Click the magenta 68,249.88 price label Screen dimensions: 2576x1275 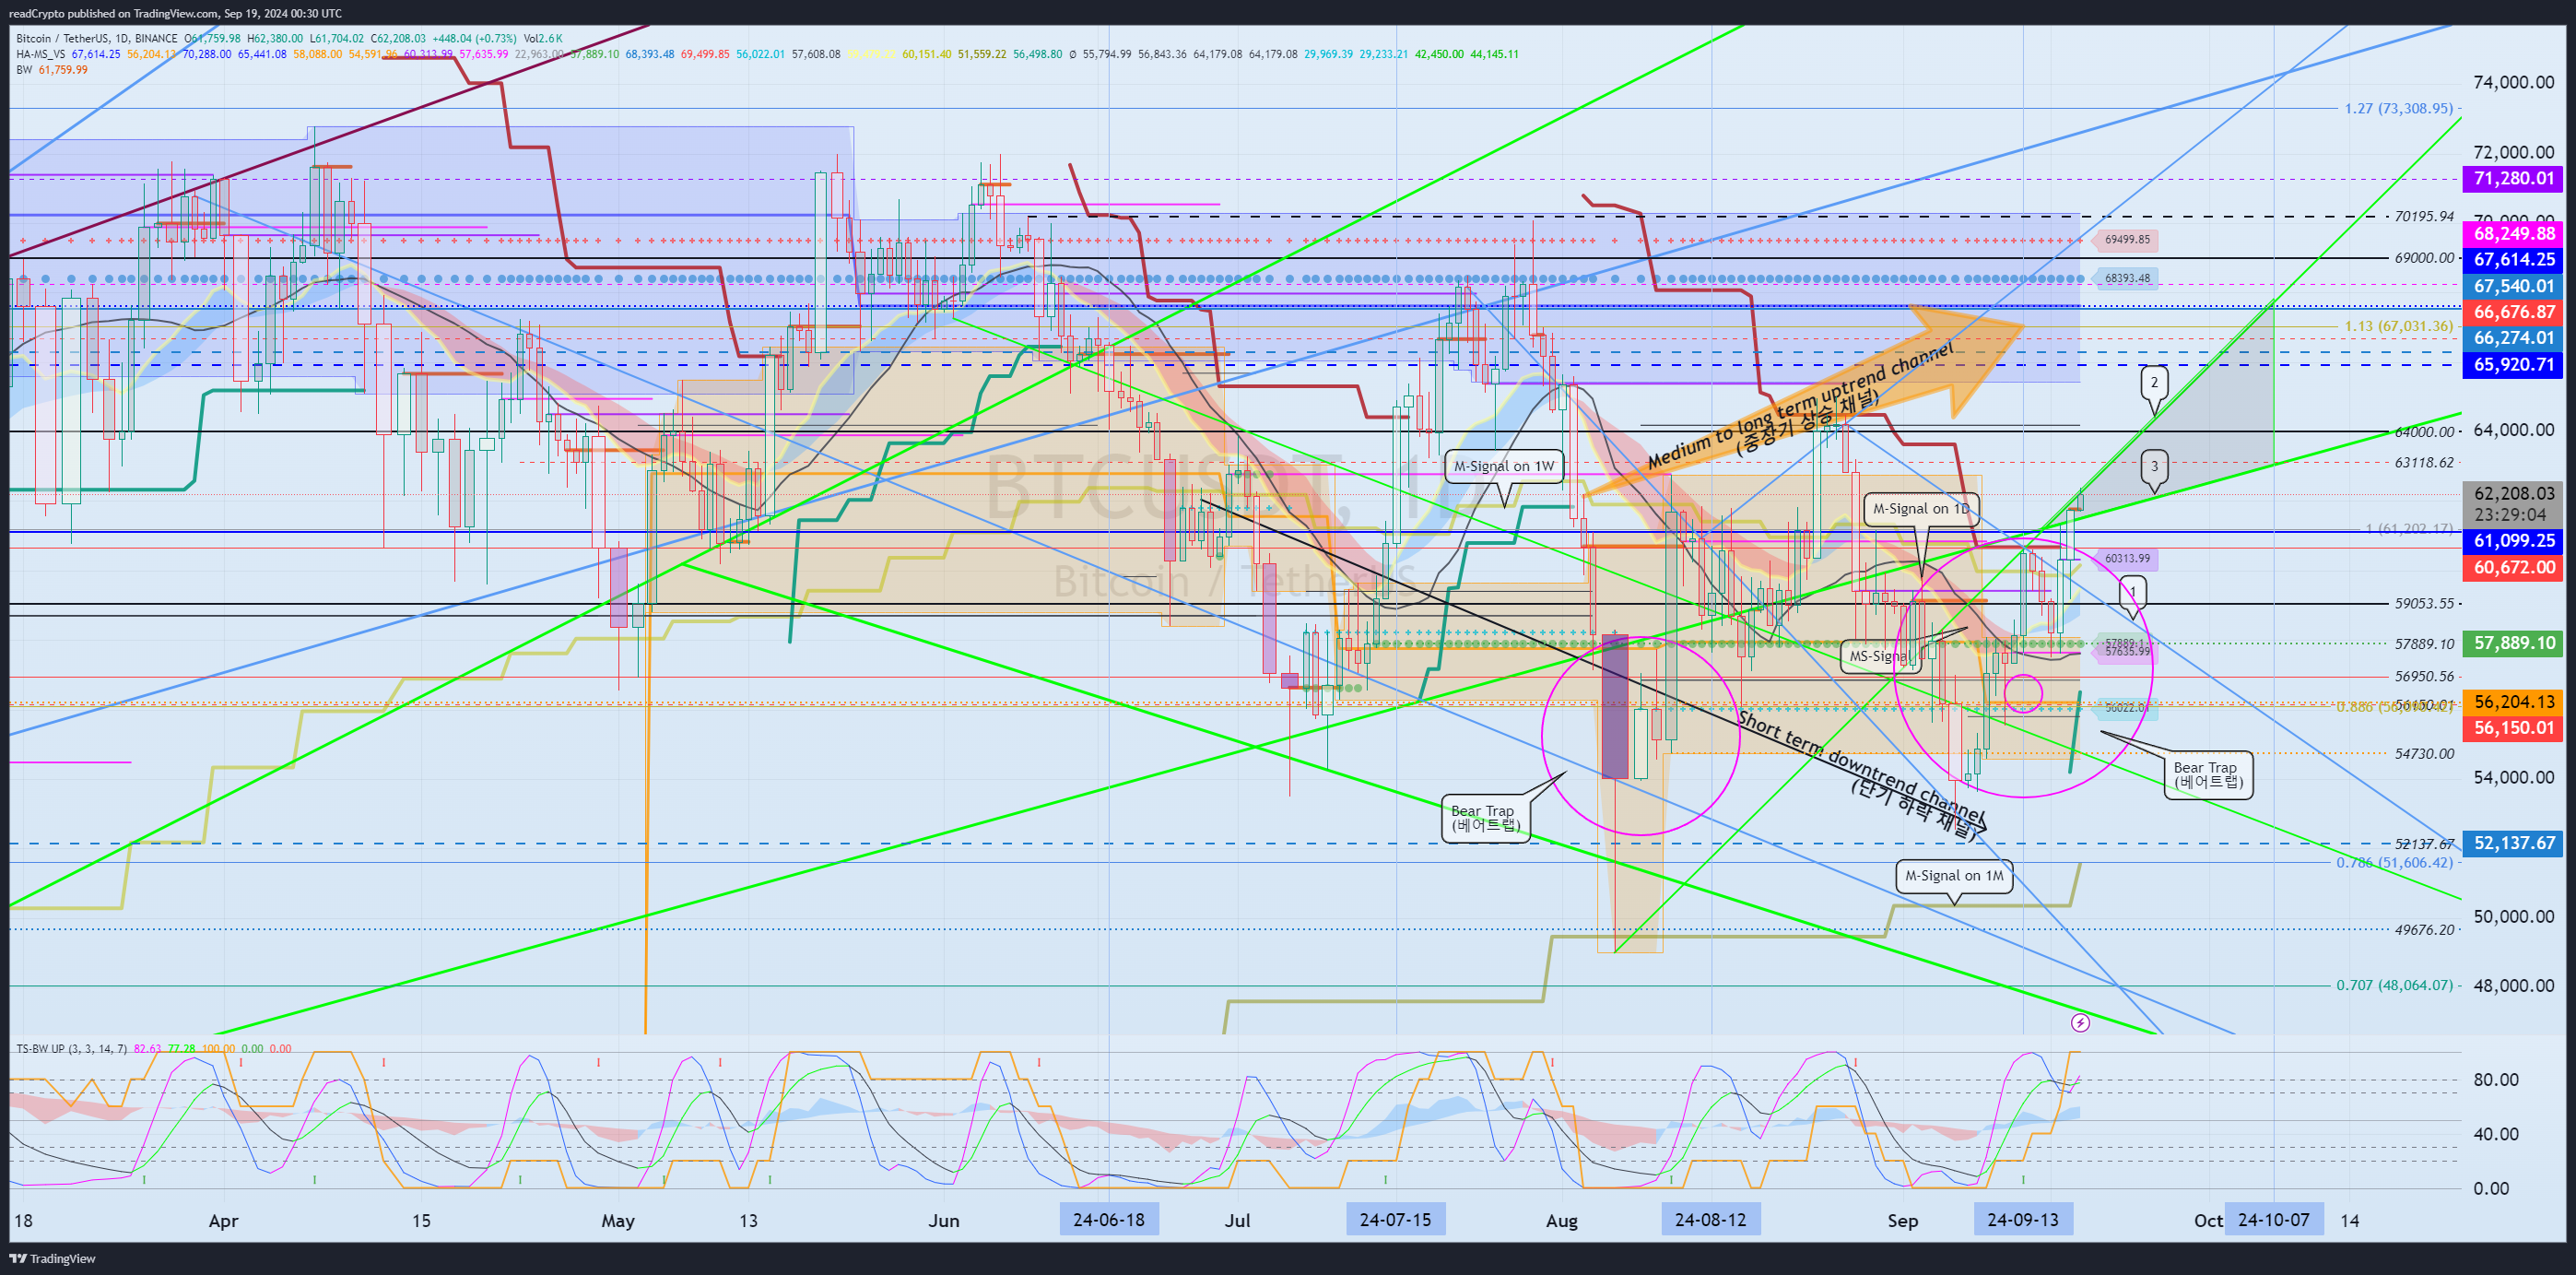click(x=2512, y=233)
